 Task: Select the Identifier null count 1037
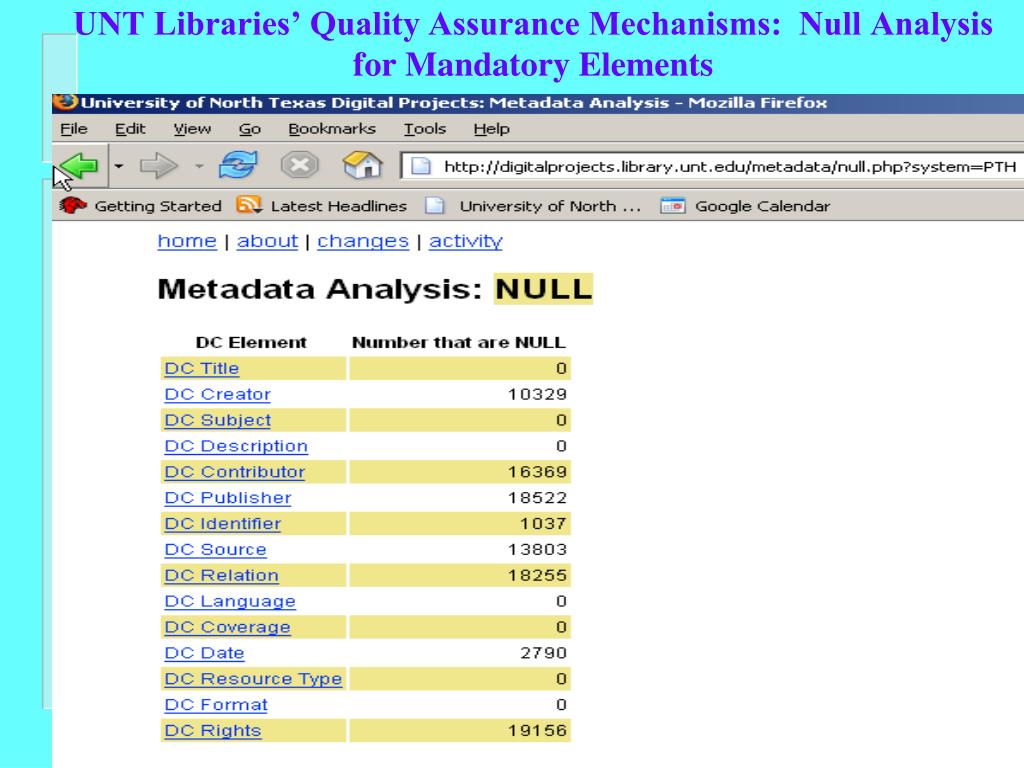[543, 524]
